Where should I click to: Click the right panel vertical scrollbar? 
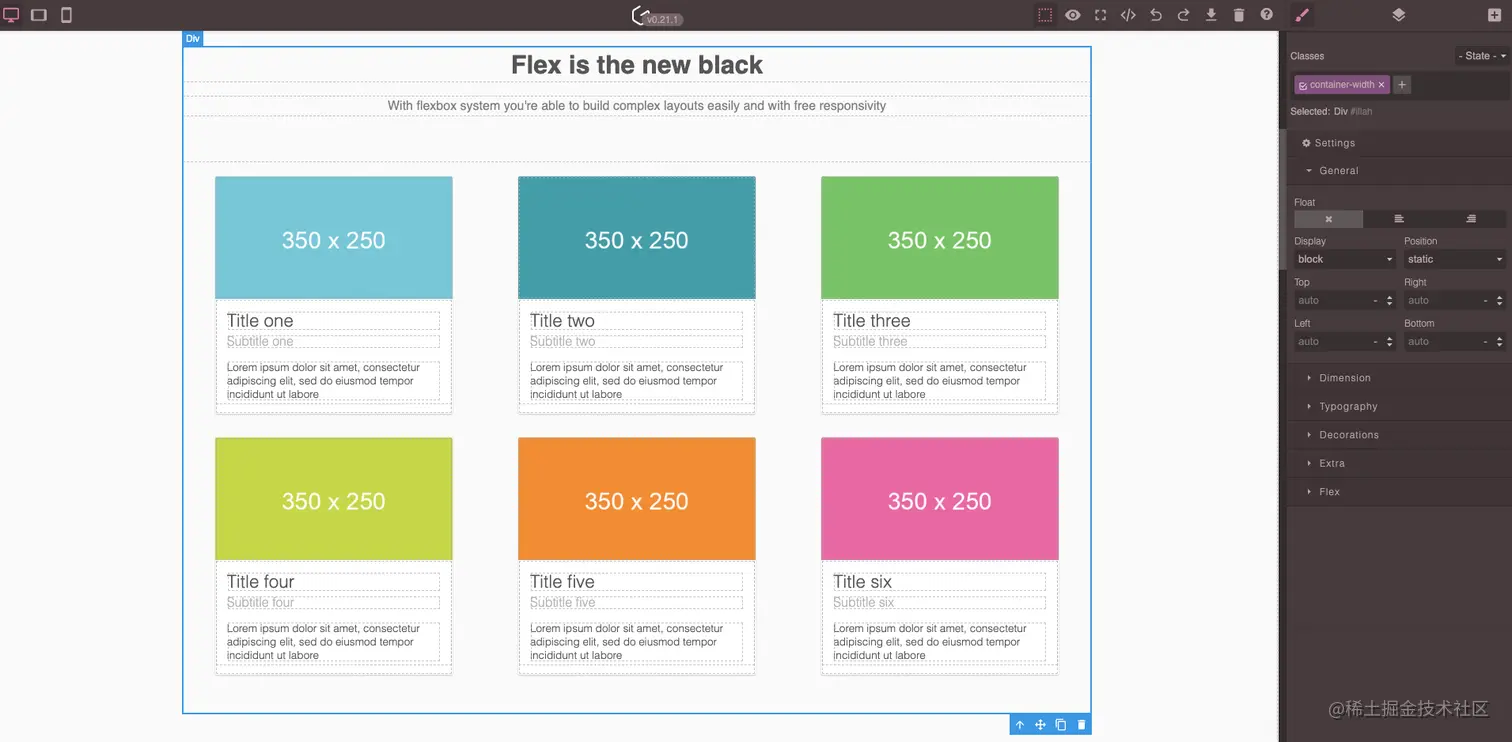click(x=1284, y=200)
